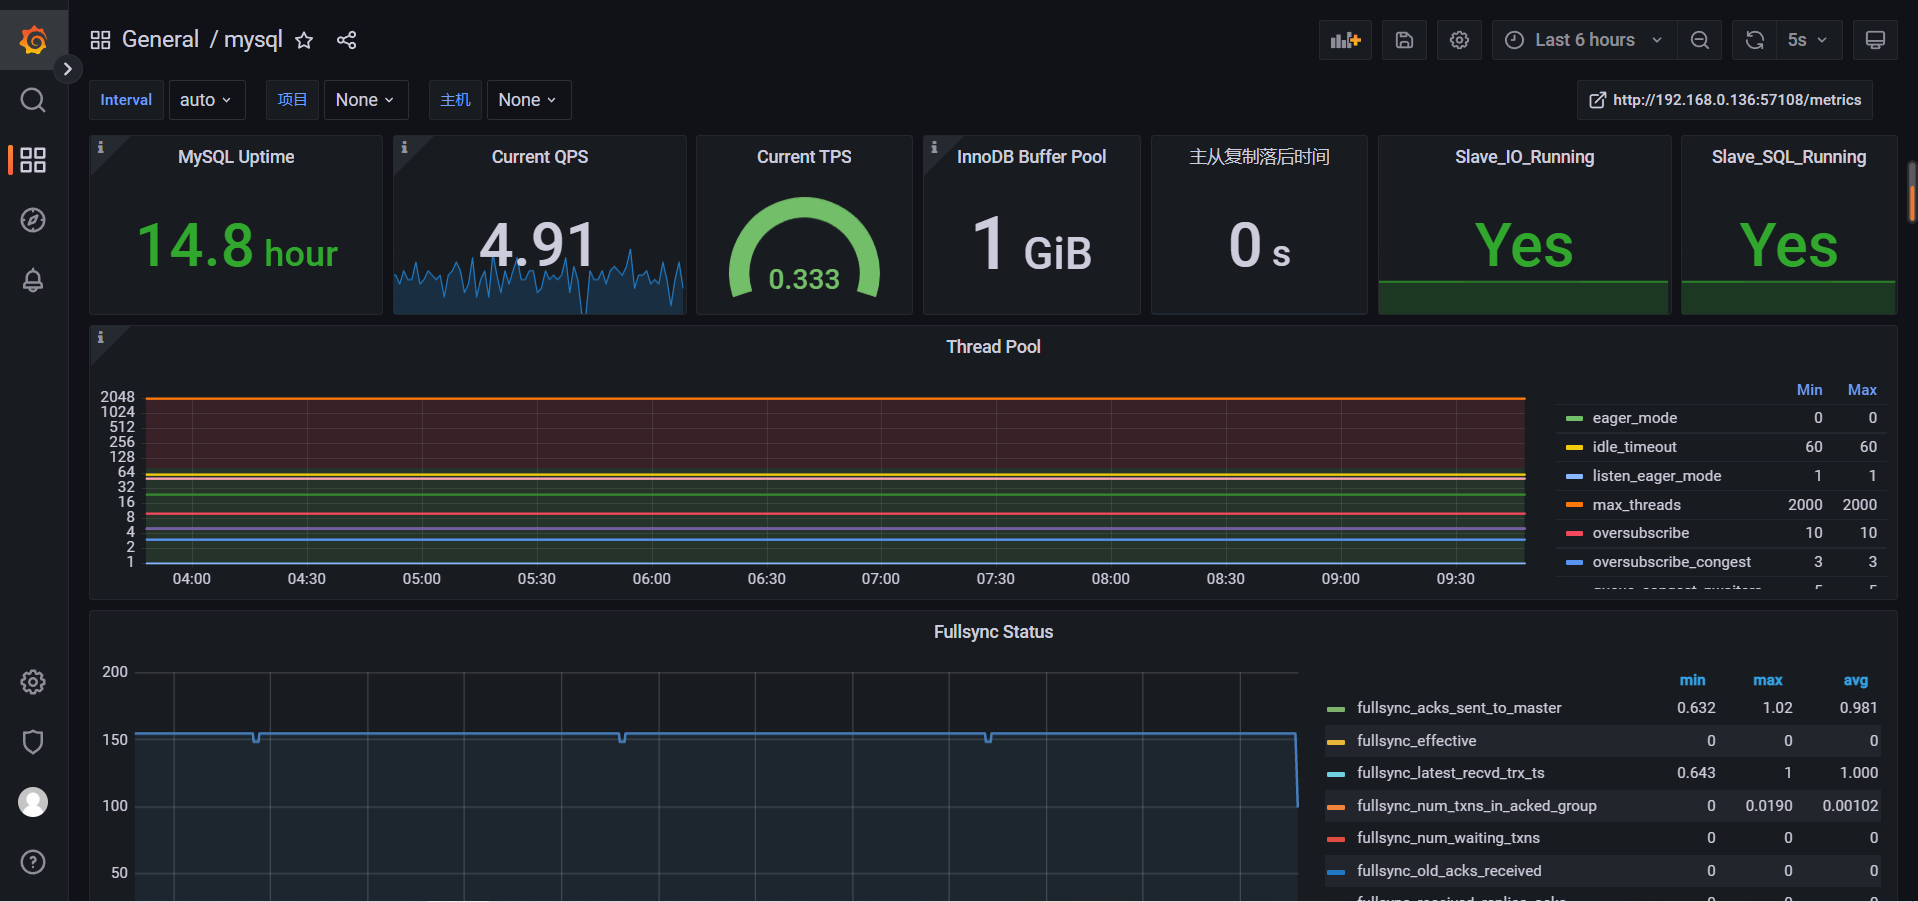Image resolution: width=1918 pixels, height=902 pixels.
Task: Toggle oversubscribe series in legend
Action: click(x=1640, y=533)
